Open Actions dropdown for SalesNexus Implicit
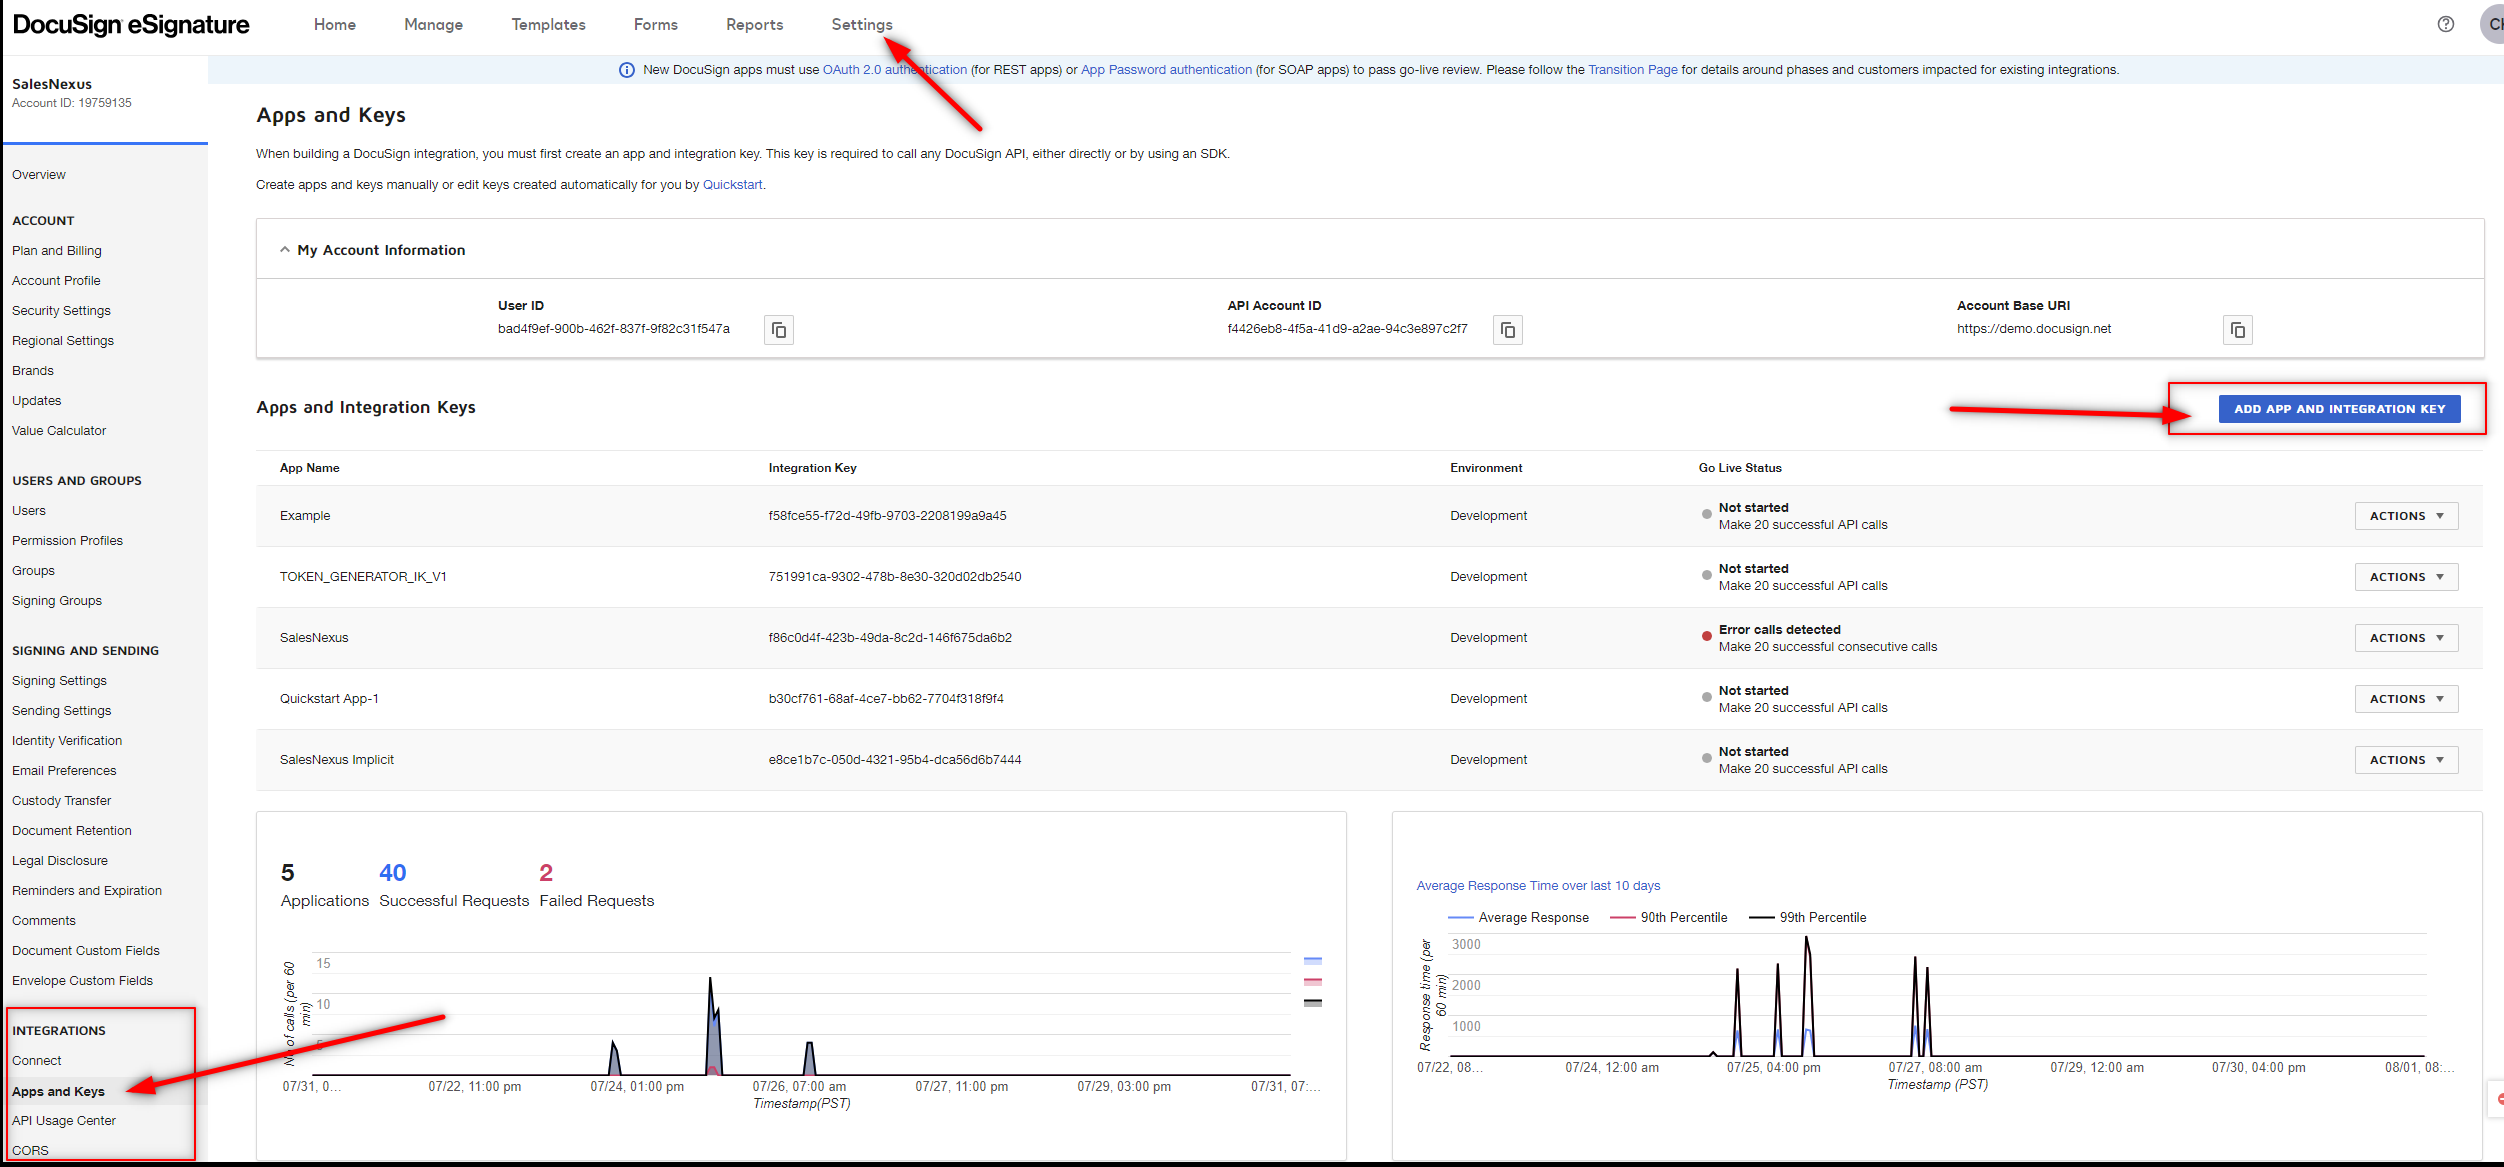Viewport: 2504px width, 1167px height. click(x=2406, y=760)
